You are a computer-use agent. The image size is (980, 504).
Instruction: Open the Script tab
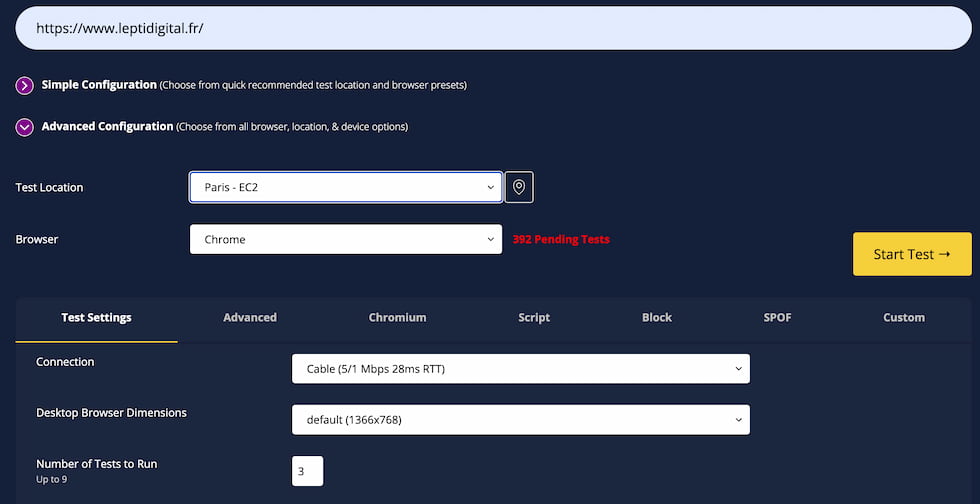point(534,318)
